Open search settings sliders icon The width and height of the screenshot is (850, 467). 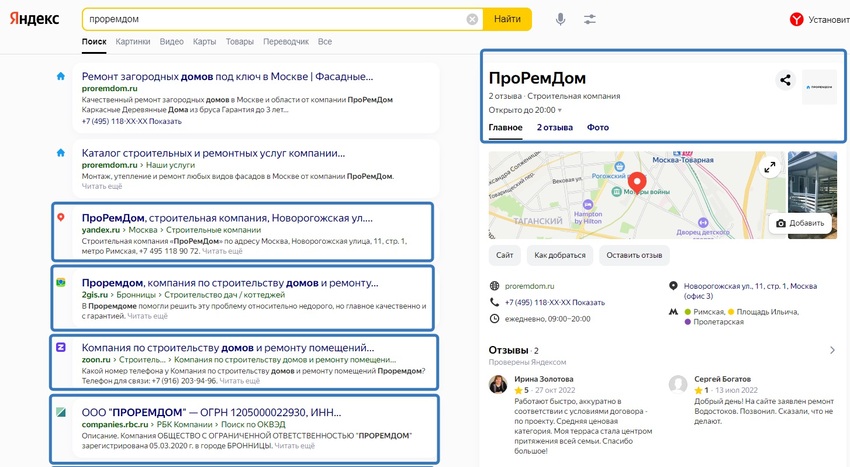click(590, 20)
